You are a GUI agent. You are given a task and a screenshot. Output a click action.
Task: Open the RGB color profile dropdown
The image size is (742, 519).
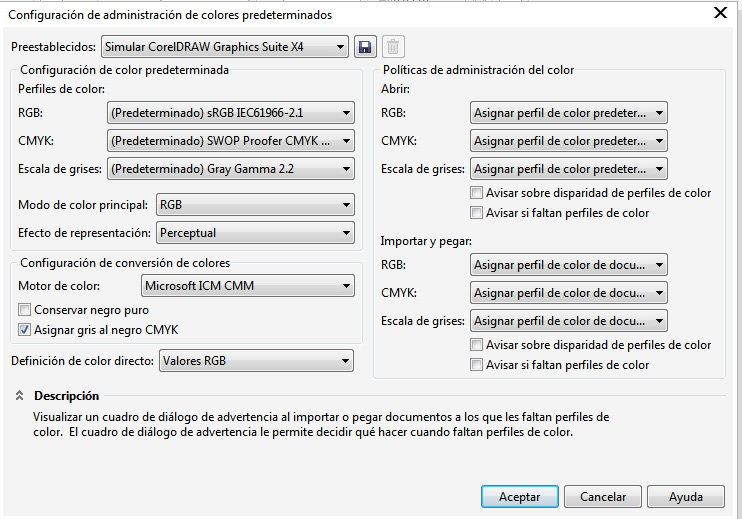230,113
